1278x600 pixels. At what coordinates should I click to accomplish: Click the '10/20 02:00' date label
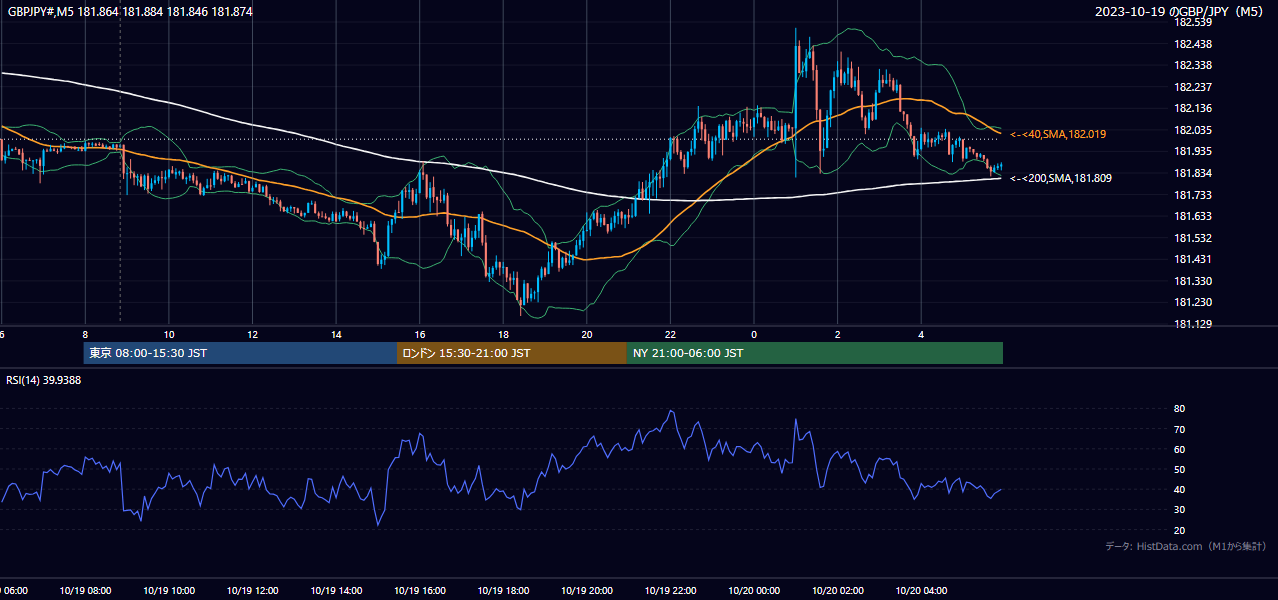pos(838,591)
